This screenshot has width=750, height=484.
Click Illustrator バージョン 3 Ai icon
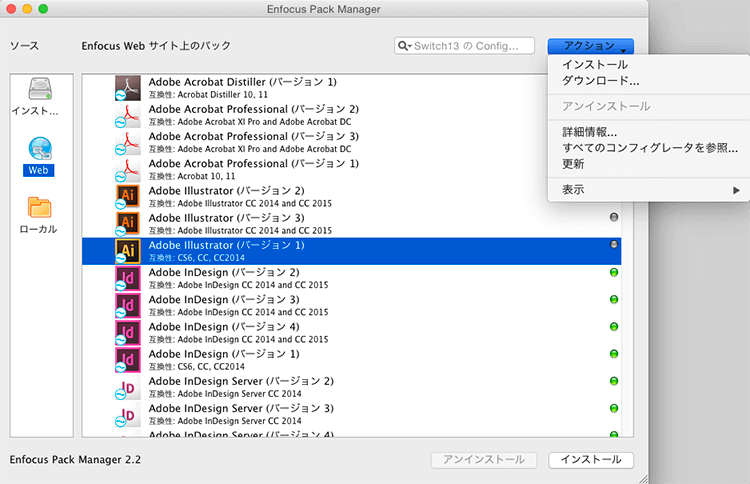click(x=128, y=224)
